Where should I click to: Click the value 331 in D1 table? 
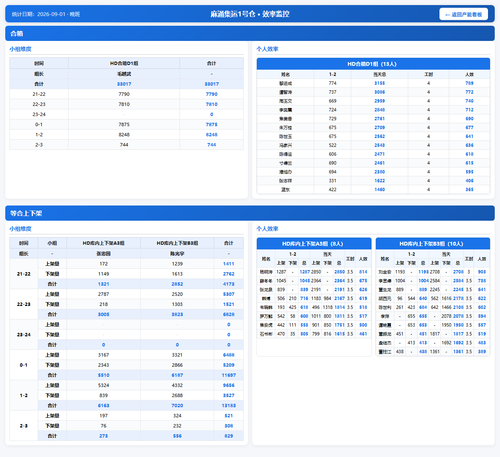click(x=333, y=181)
